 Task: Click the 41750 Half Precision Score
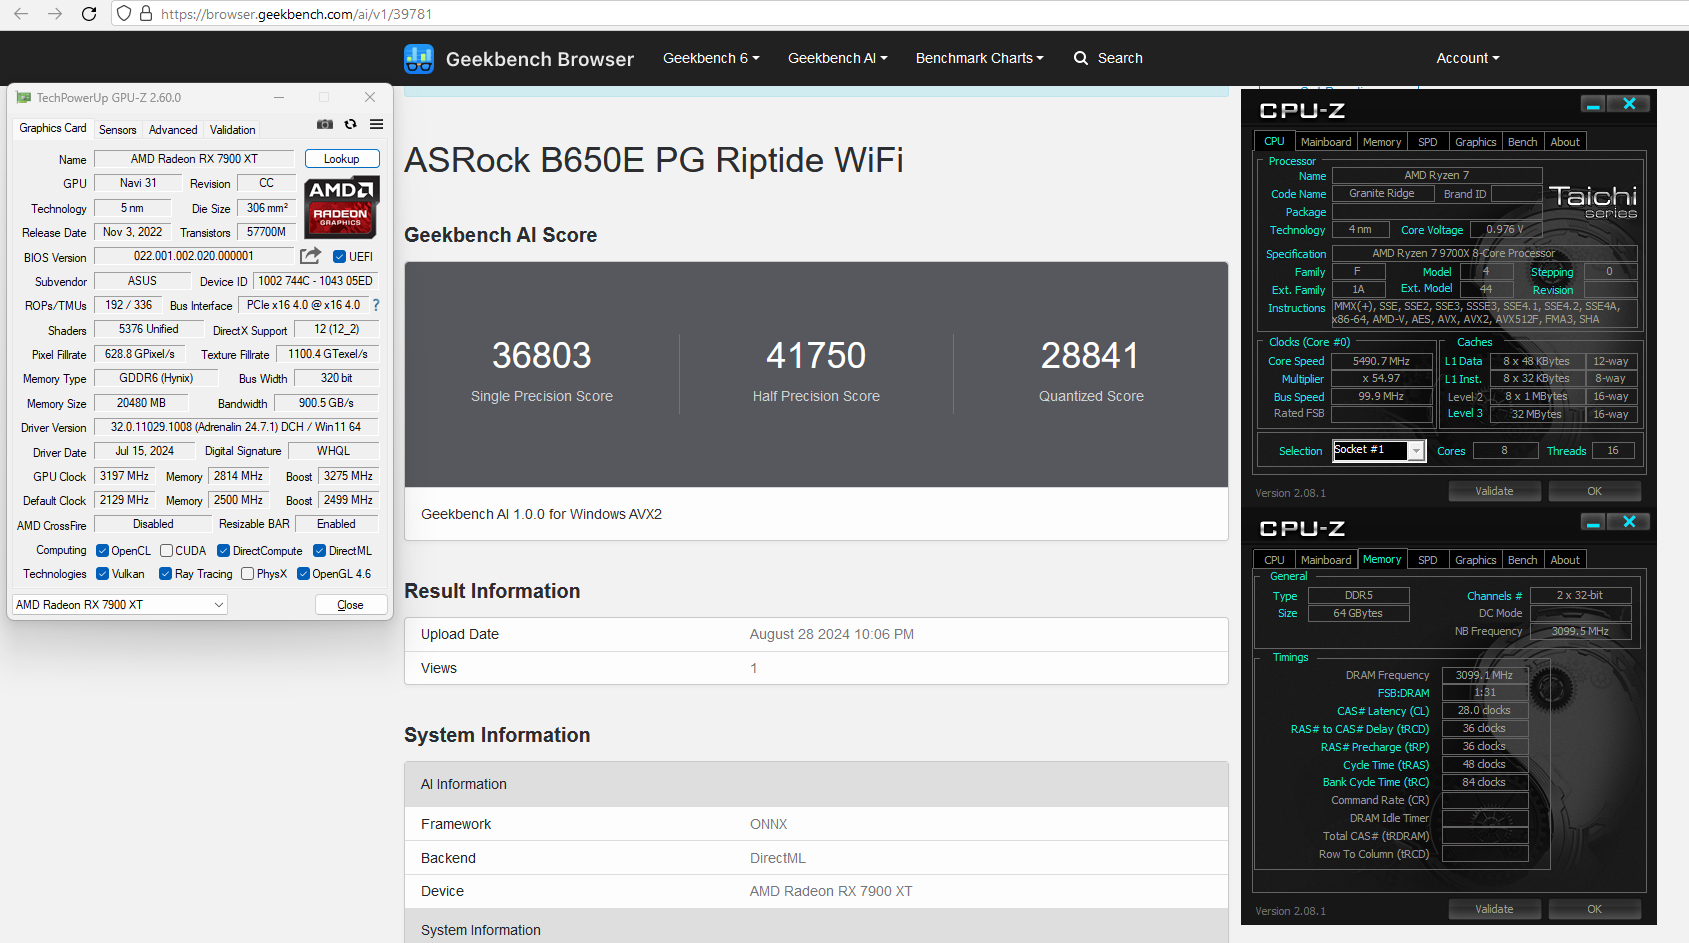pos(816,356)
